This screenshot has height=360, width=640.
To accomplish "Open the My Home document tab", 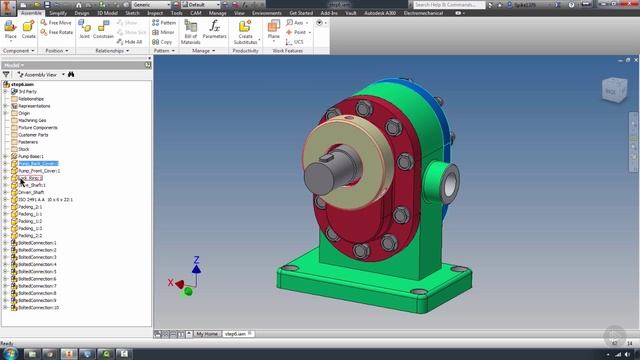I will tap(207, 334).
